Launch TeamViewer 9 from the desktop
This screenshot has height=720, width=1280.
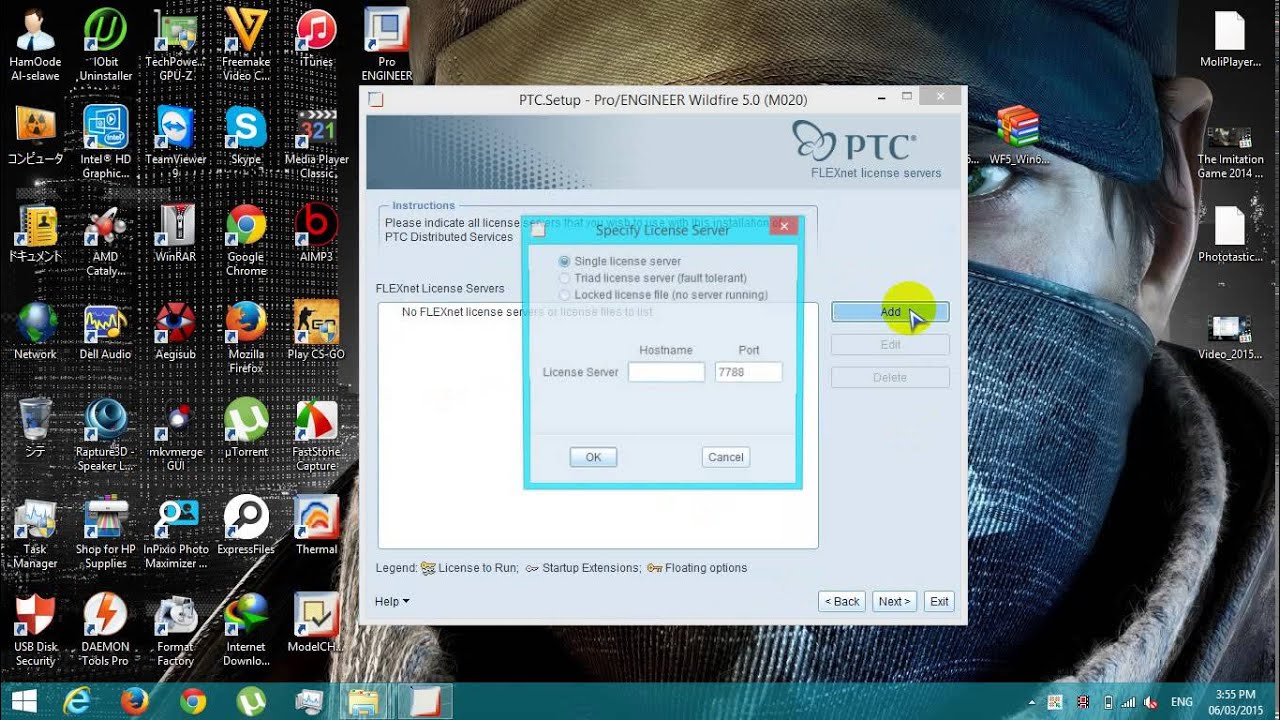click(x=175, y=142)
